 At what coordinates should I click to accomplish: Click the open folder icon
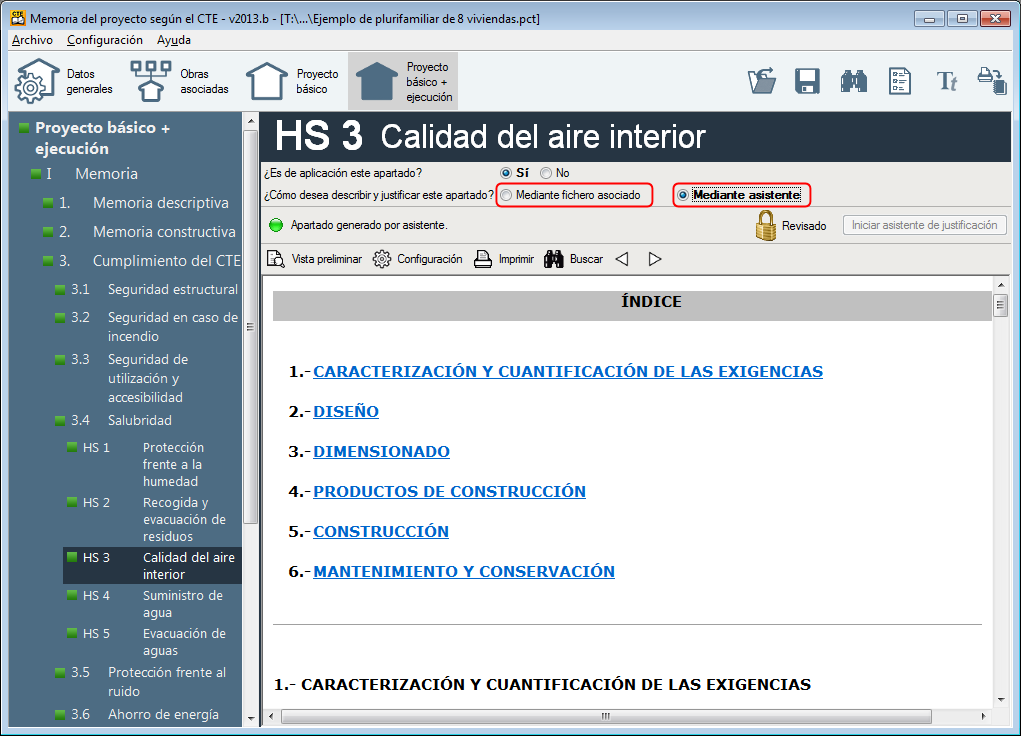coord(762,81)
